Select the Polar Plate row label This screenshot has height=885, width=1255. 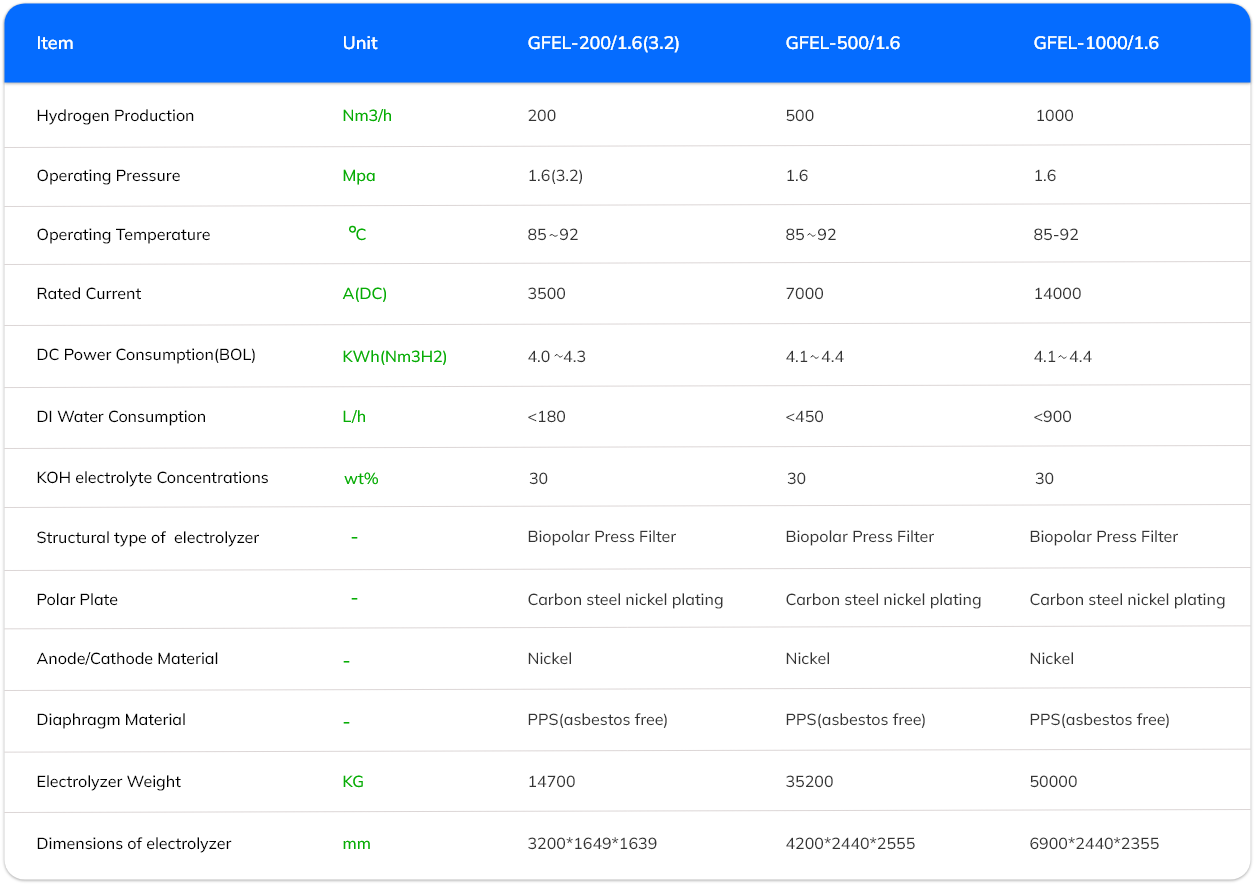(77, 600)
